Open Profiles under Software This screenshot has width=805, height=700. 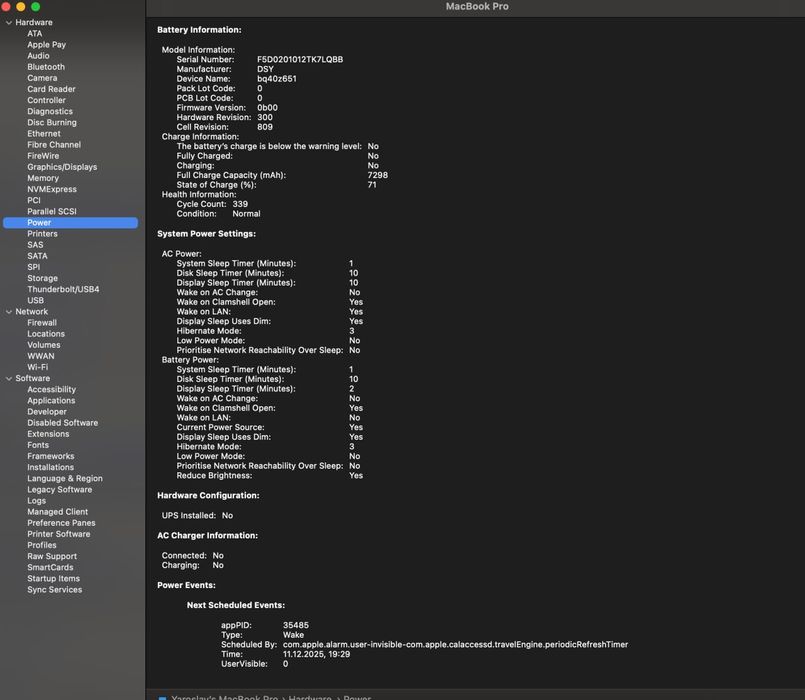42,545
